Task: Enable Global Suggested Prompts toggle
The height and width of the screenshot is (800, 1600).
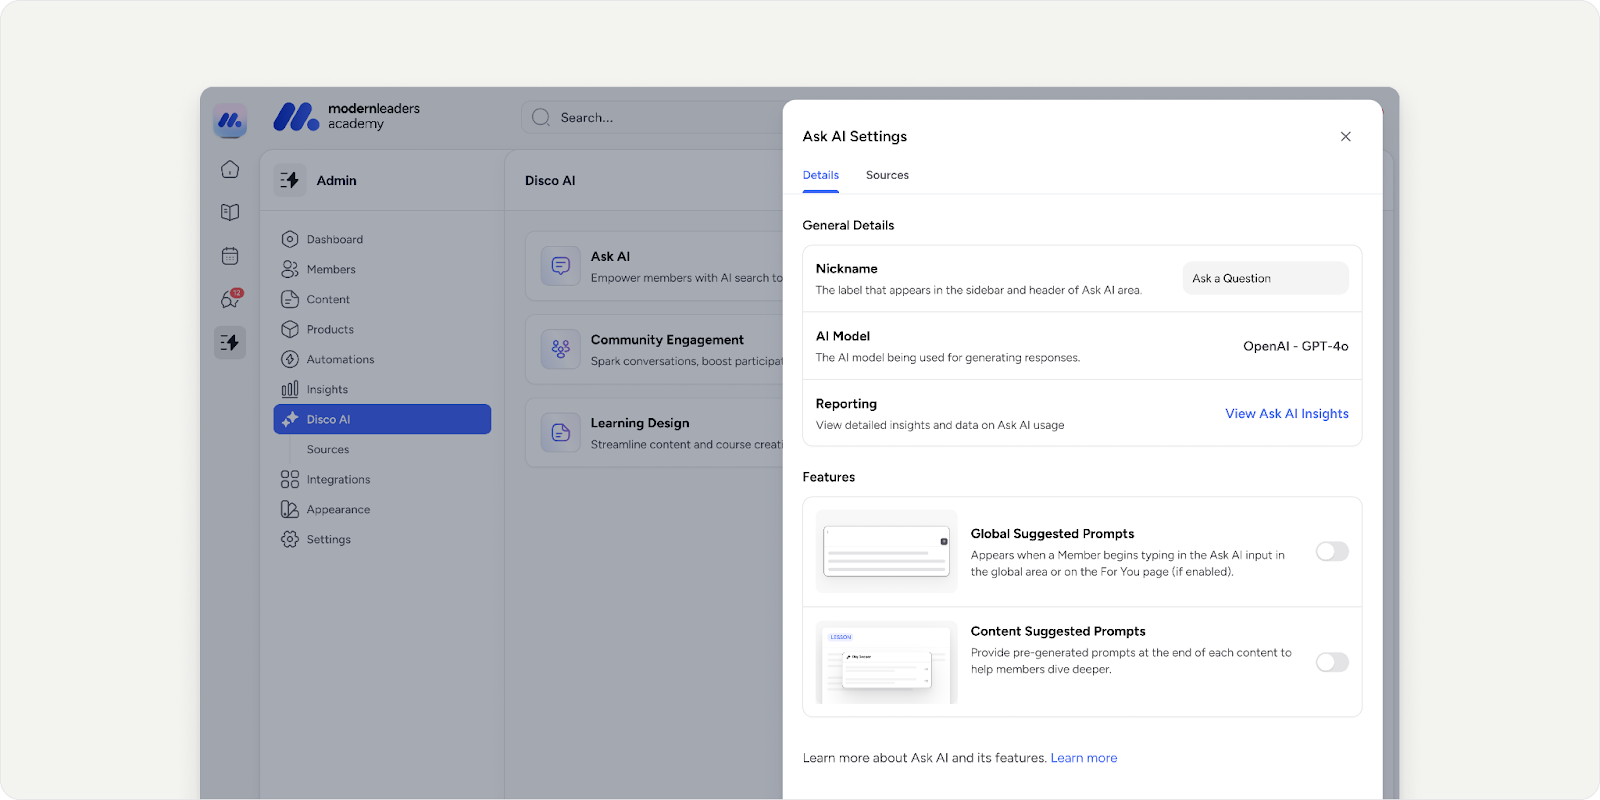Action: (x=1331, y=552)
